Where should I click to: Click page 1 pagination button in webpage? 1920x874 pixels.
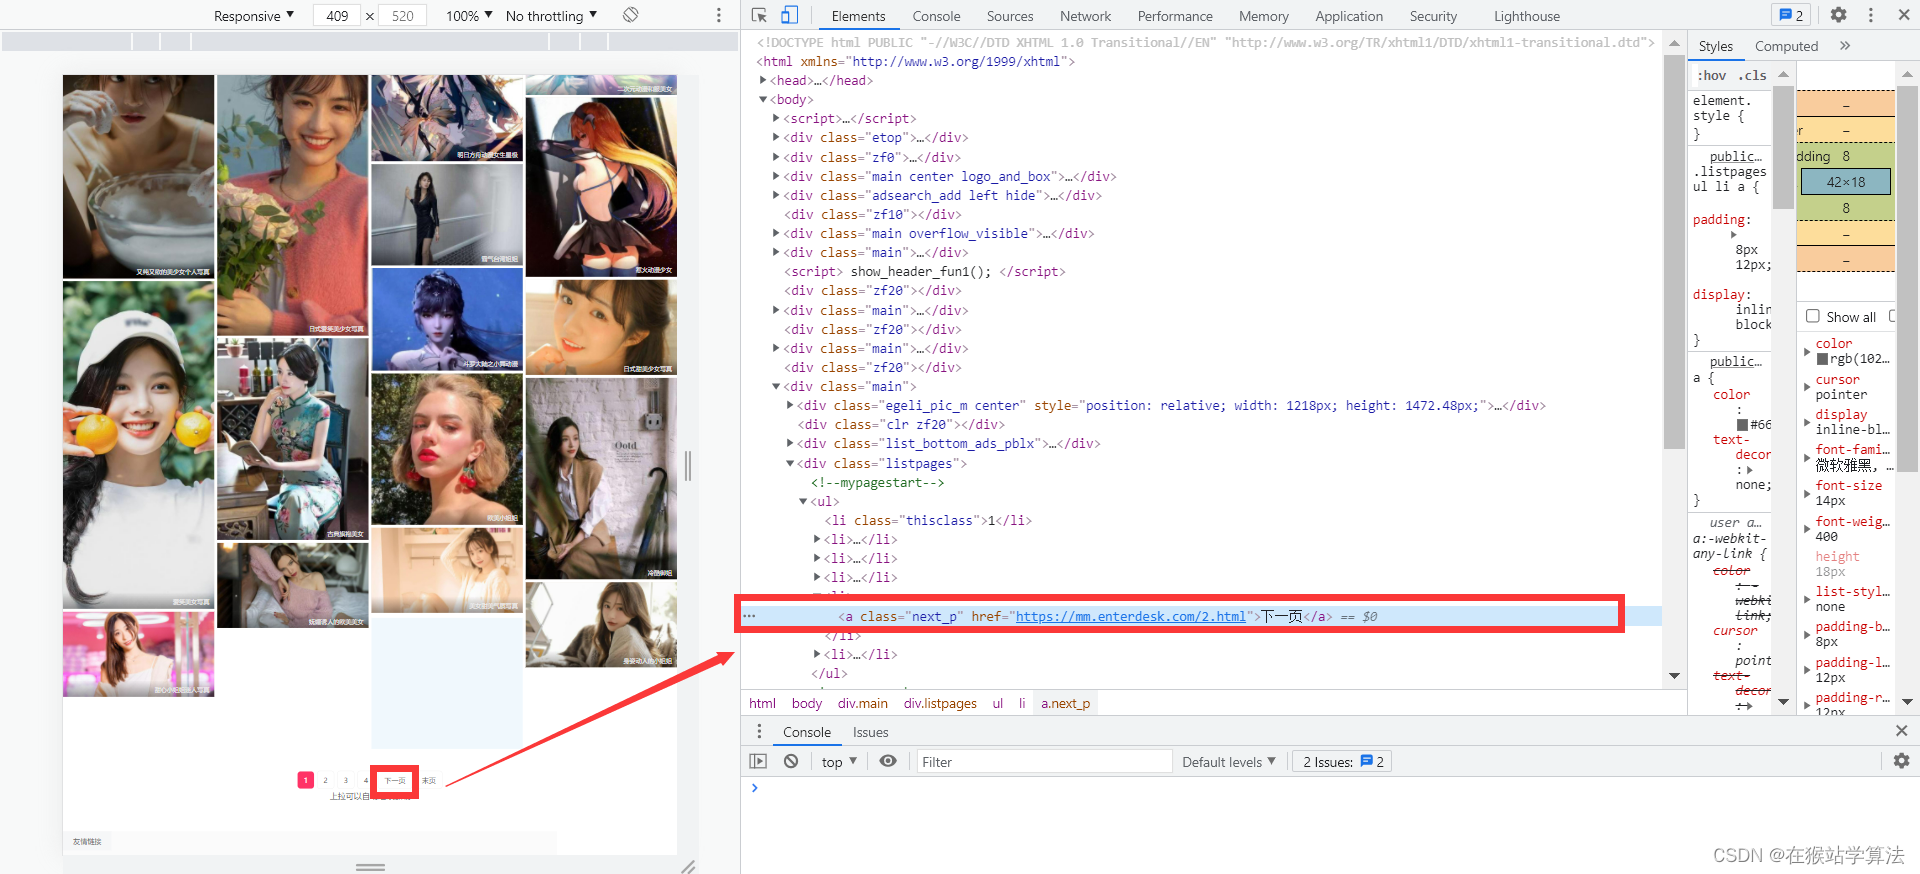pos(306,780)
